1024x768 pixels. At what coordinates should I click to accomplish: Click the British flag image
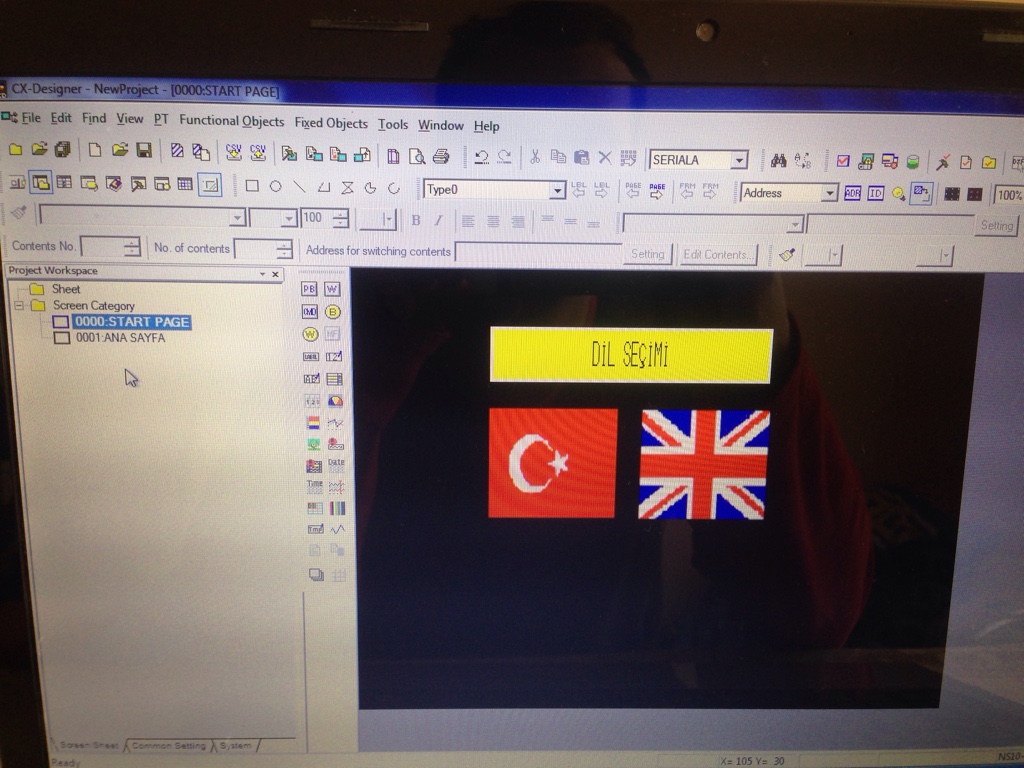[703, 465]
